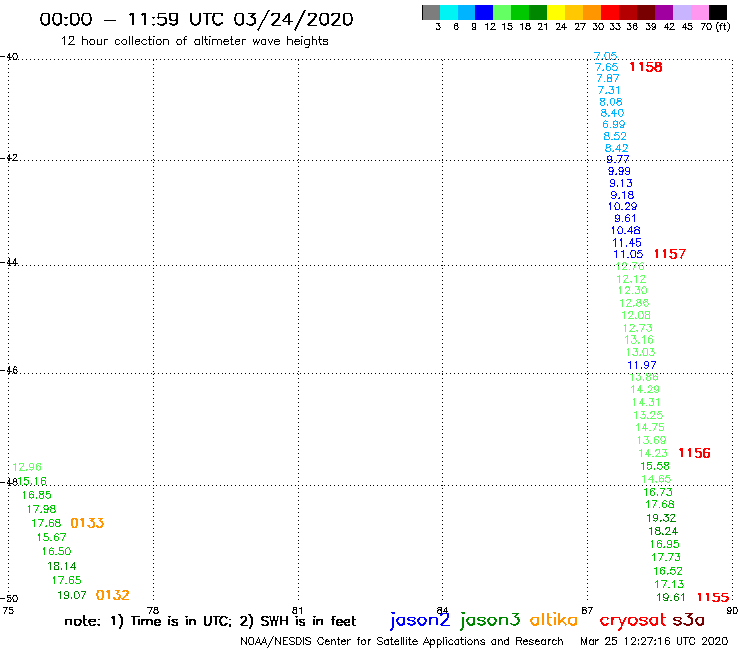Click the wave height value 7.05
This screenshot has width=740, height=650.
coord(605,56)
